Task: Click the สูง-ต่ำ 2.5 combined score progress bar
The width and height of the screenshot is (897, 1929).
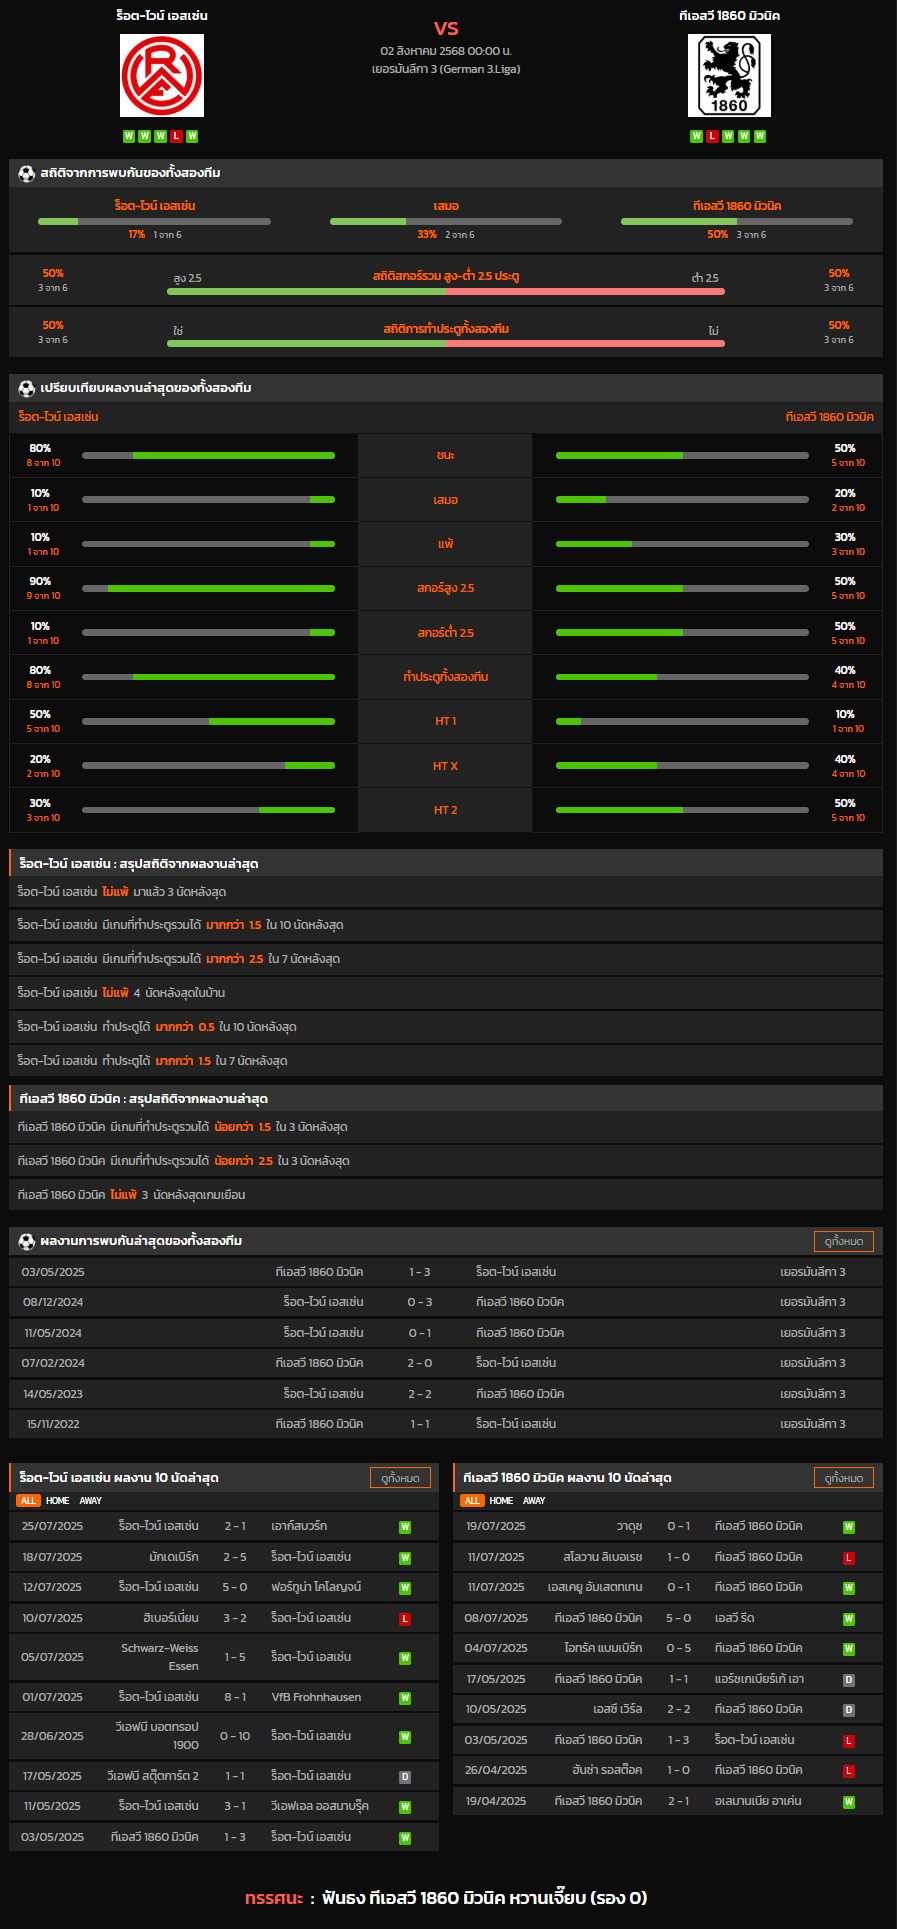Action: (x=446, y=292)
